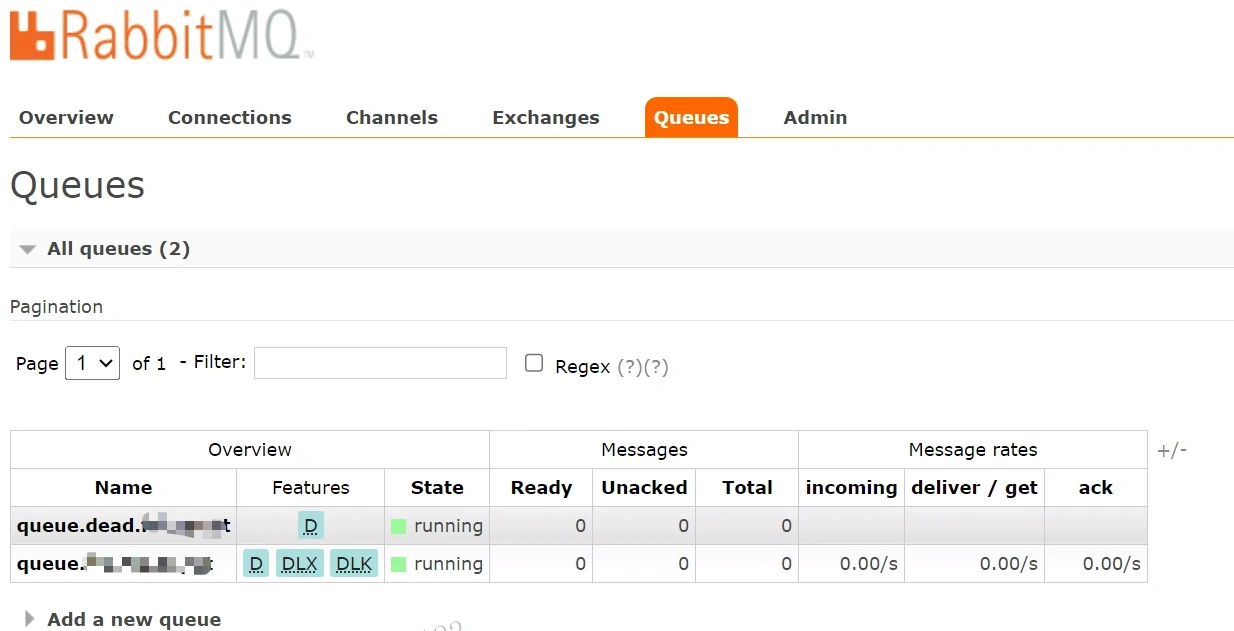Go to the Connections tab
The width and height of the screenshot is (1234, 631).
coord(229,118)
